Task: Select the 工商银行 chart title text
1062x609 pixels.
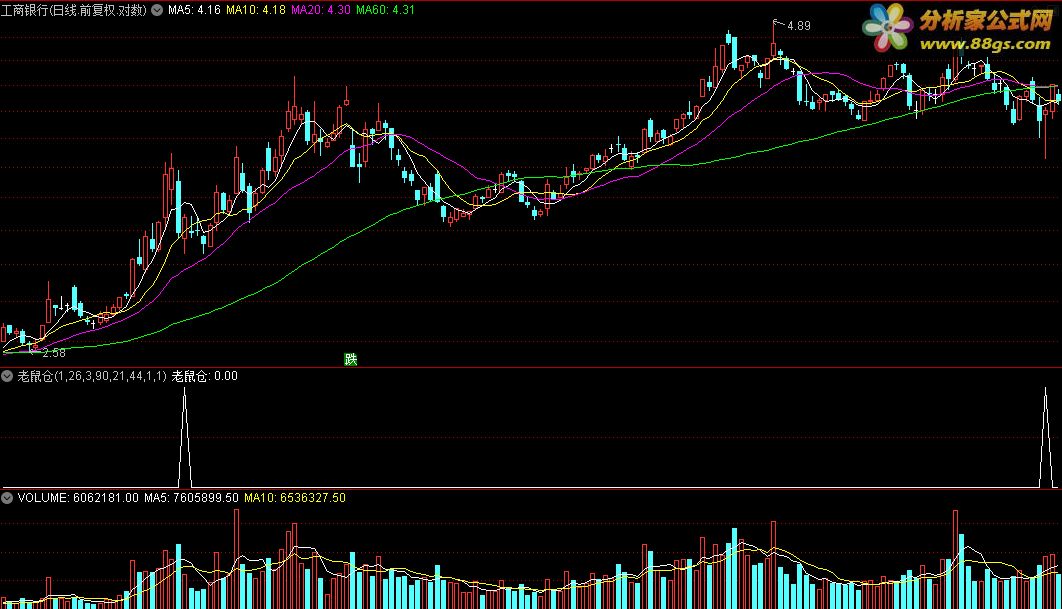Action: (74, 10)
